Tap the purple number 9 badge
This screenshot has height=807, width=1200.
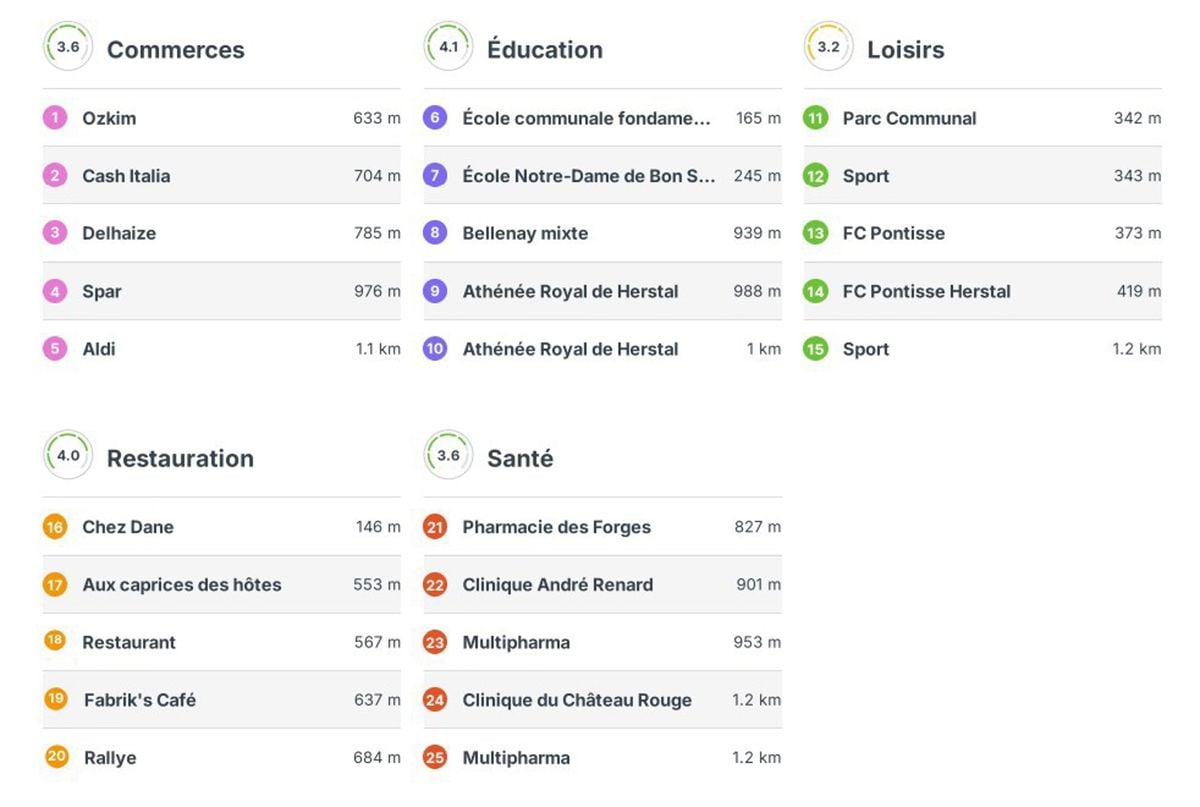tap(435, 291)
